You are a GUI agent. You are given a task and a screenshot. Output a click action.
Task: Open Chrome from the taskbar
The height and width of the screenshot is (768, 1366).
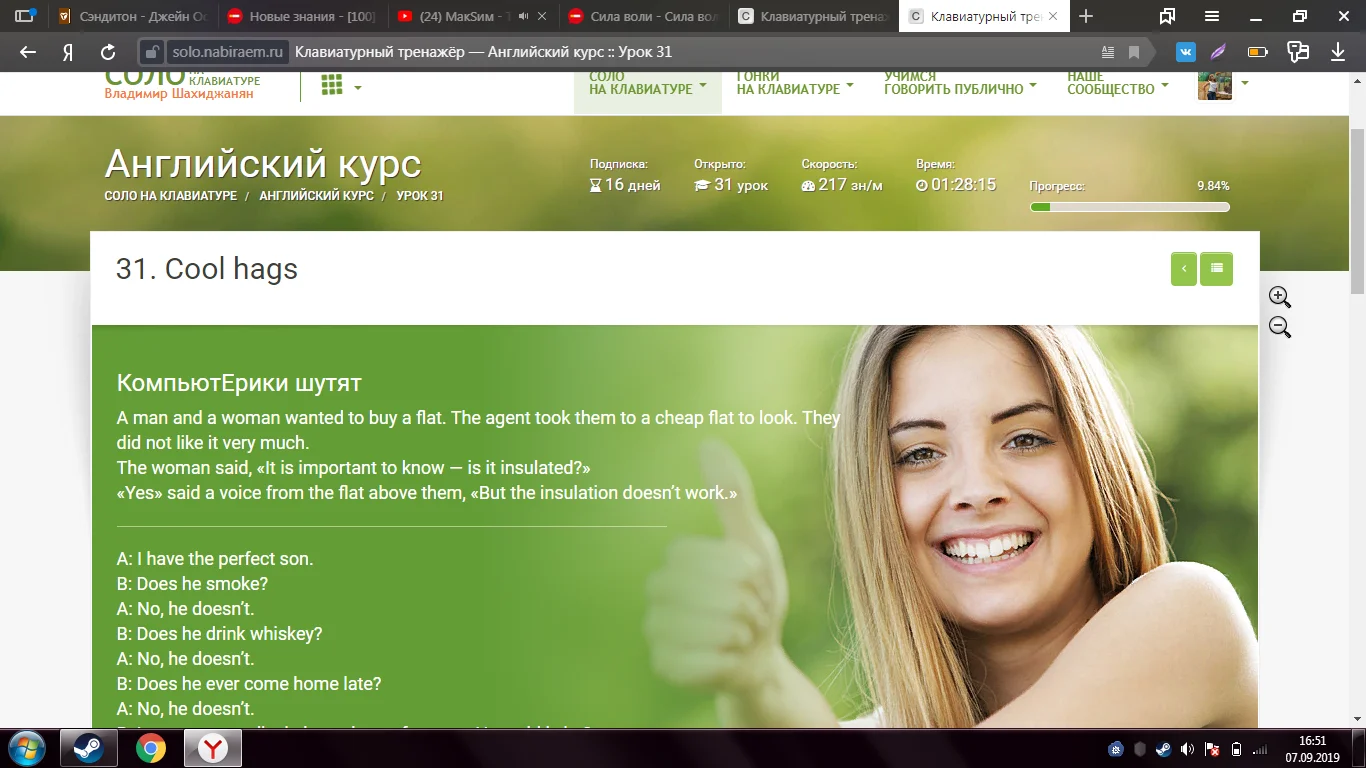click(148, 748)
